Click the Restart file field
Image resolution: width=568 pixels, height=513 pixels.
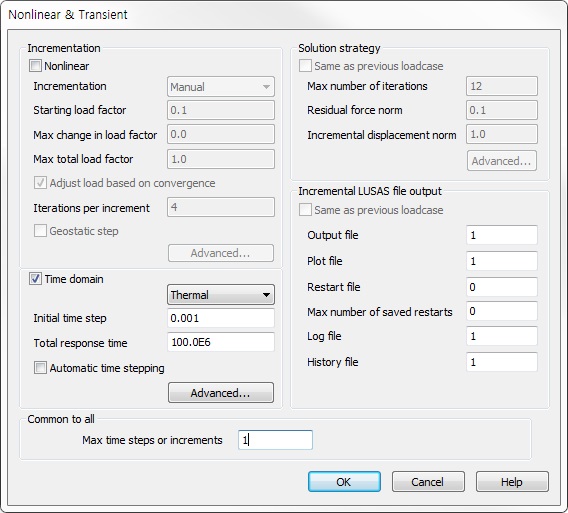(502, 287)
